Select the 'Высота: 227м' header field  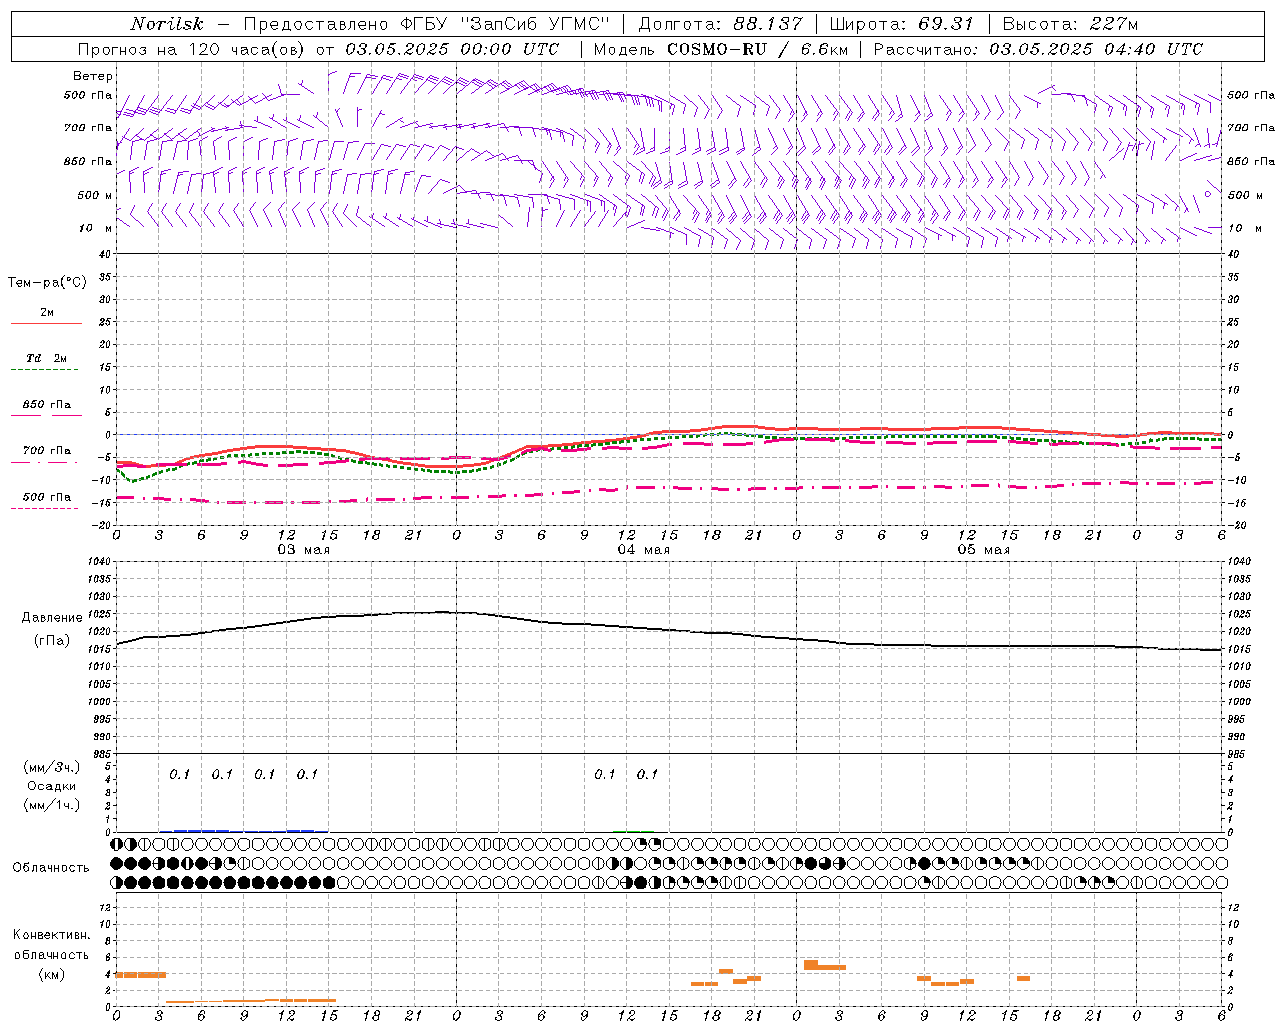tap(1070, 24)
